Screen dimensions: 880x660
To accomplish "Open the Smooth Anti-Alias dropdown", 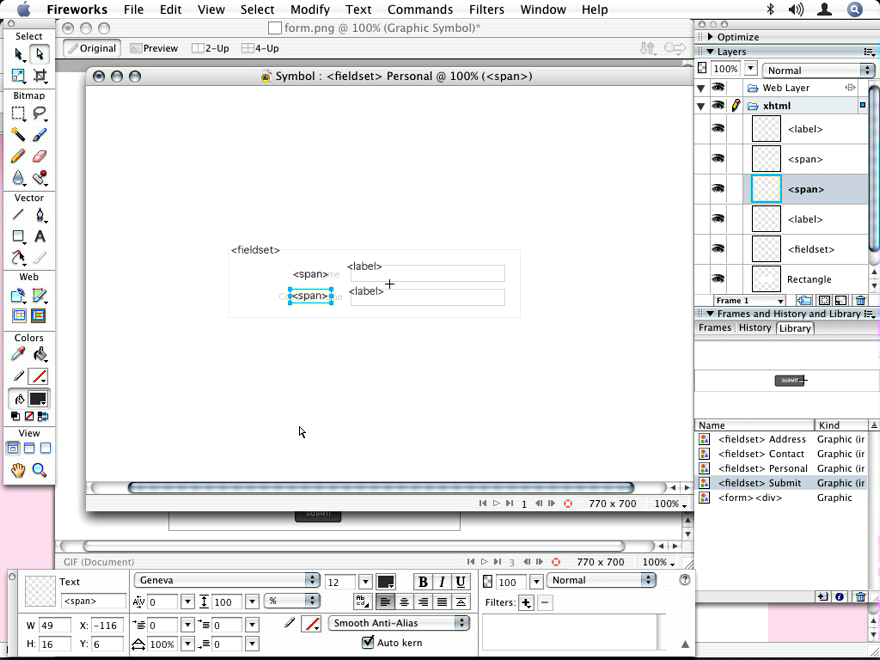I will 398,623.
